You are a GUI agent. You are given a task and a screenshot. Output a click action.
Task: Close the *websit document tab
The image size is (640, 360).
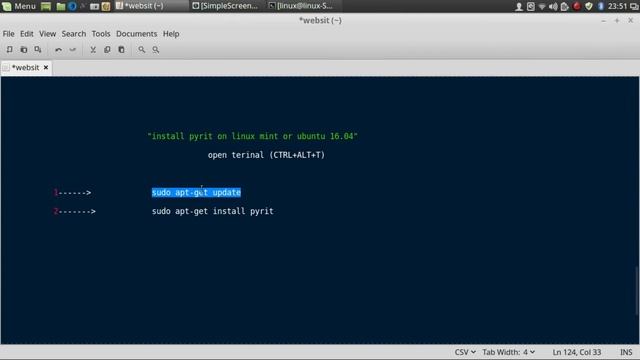[46, 67]
